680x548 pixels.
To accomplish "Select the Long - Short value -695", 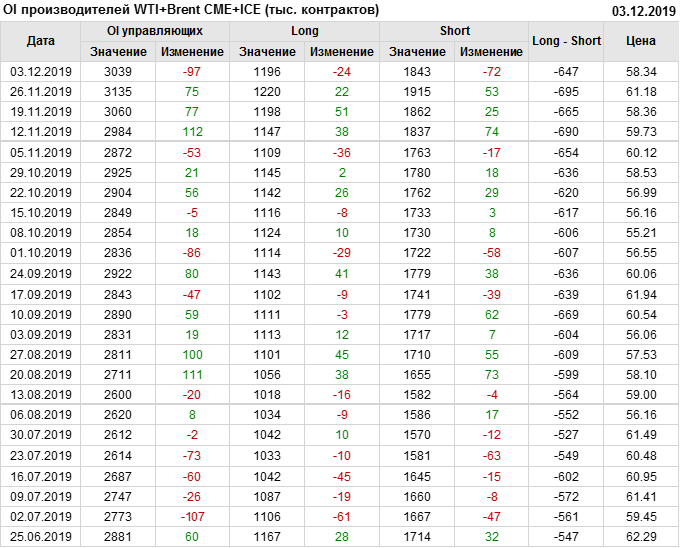I will coord(567,92).
